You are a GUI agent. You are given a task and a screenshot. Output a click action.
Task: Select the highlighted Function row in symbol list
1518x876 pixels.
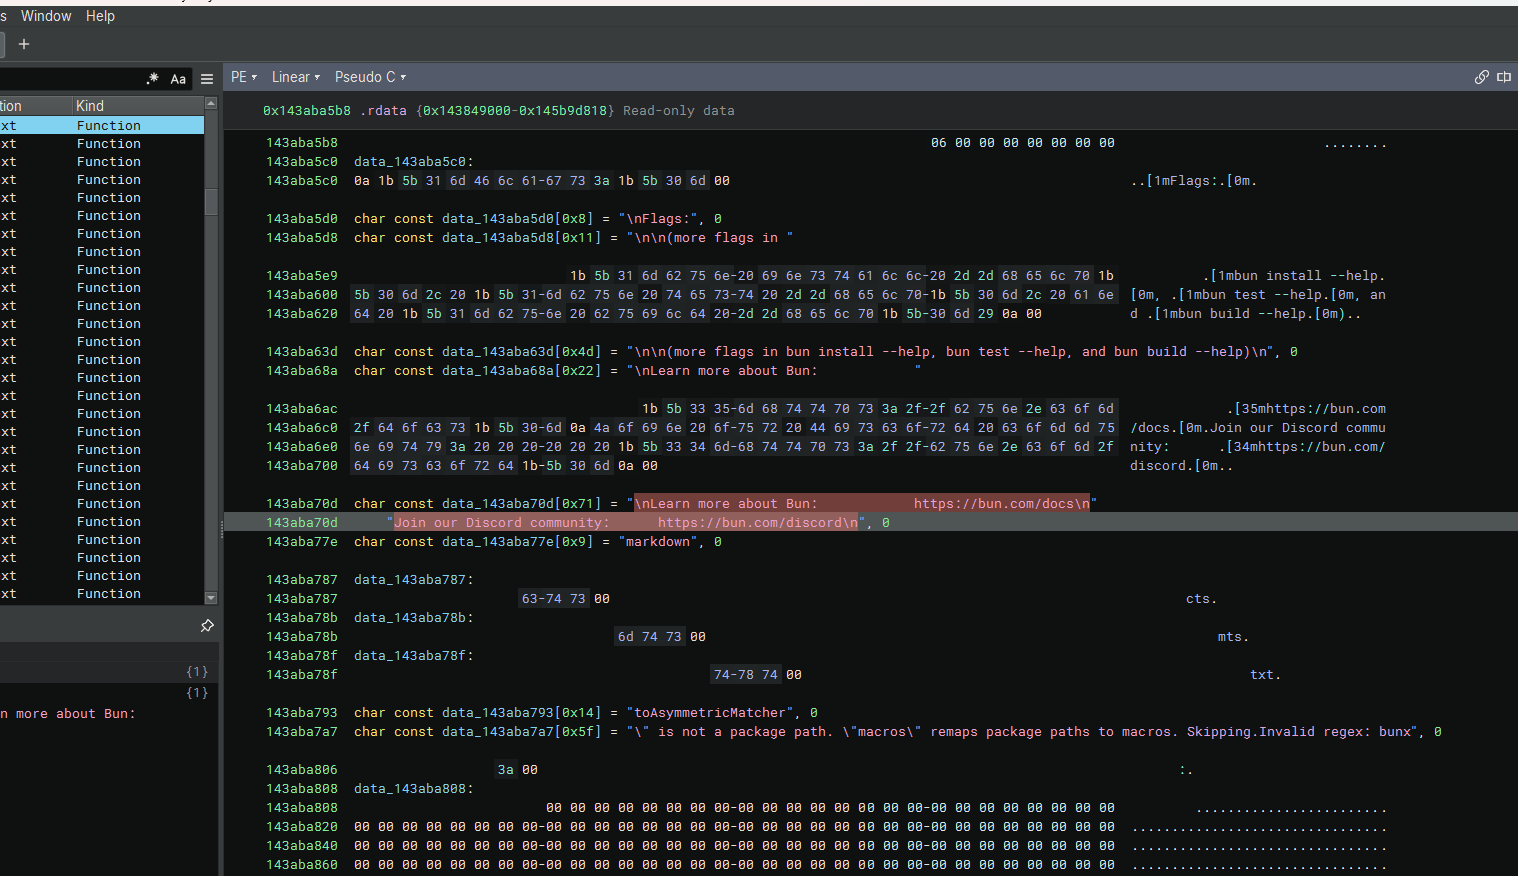coord(102,125)
